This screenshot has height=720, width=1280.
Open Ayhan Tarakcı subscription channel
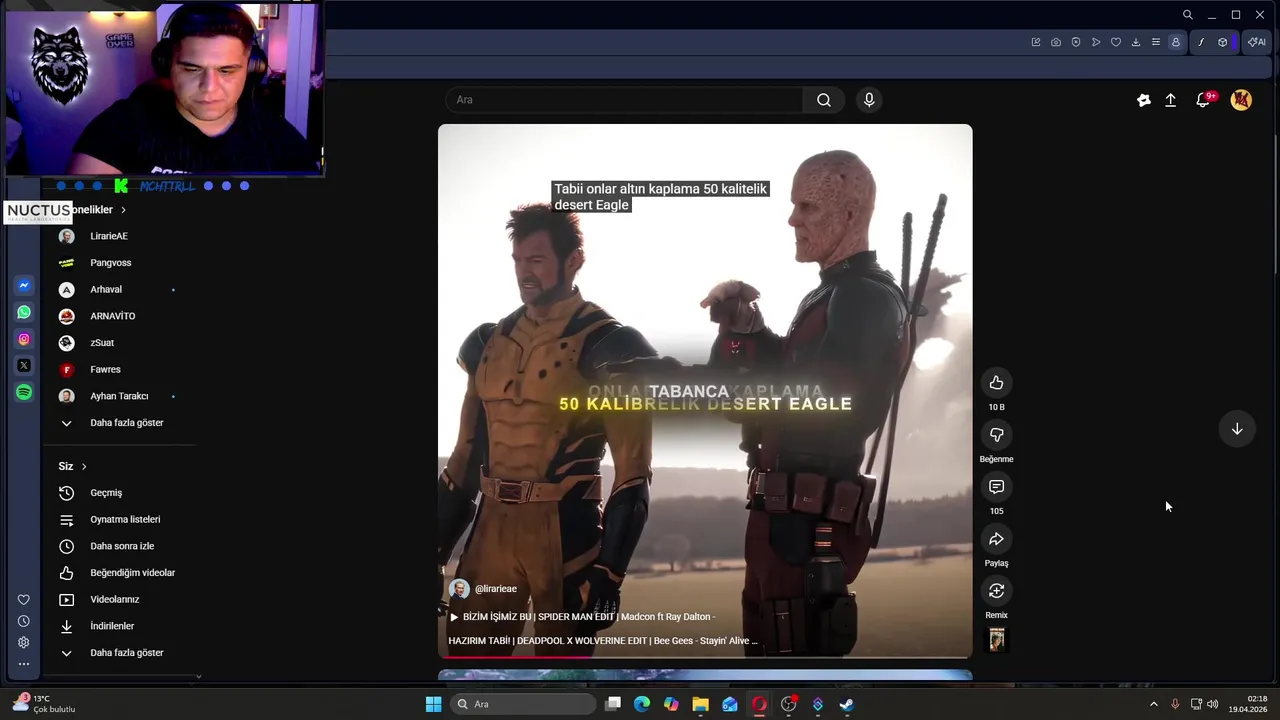tap(118, 396)
